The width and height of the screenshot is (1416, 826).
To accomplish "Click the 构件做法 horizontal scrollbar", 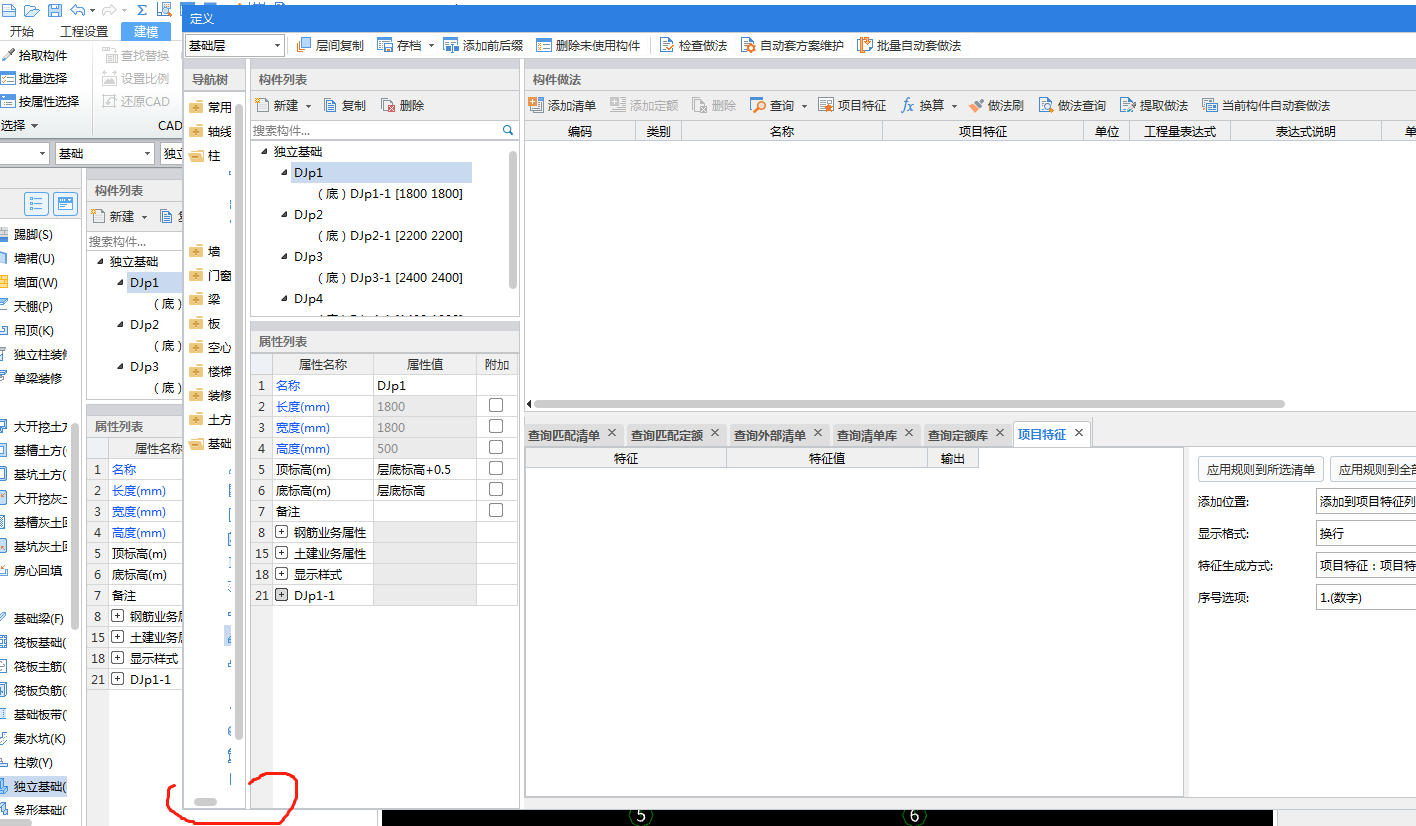I will (x=908, y=404).
